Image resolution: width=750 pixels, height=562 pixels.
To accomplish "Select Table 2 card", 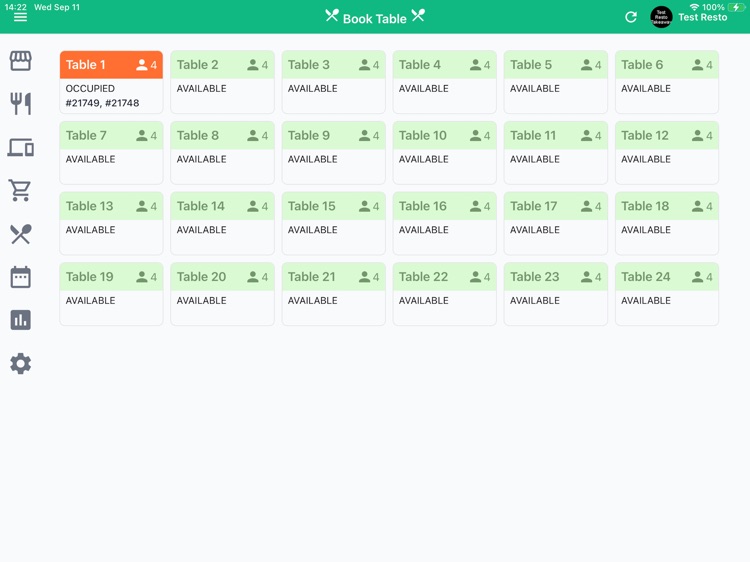I will pyautogui.click(x=222, y=82).
